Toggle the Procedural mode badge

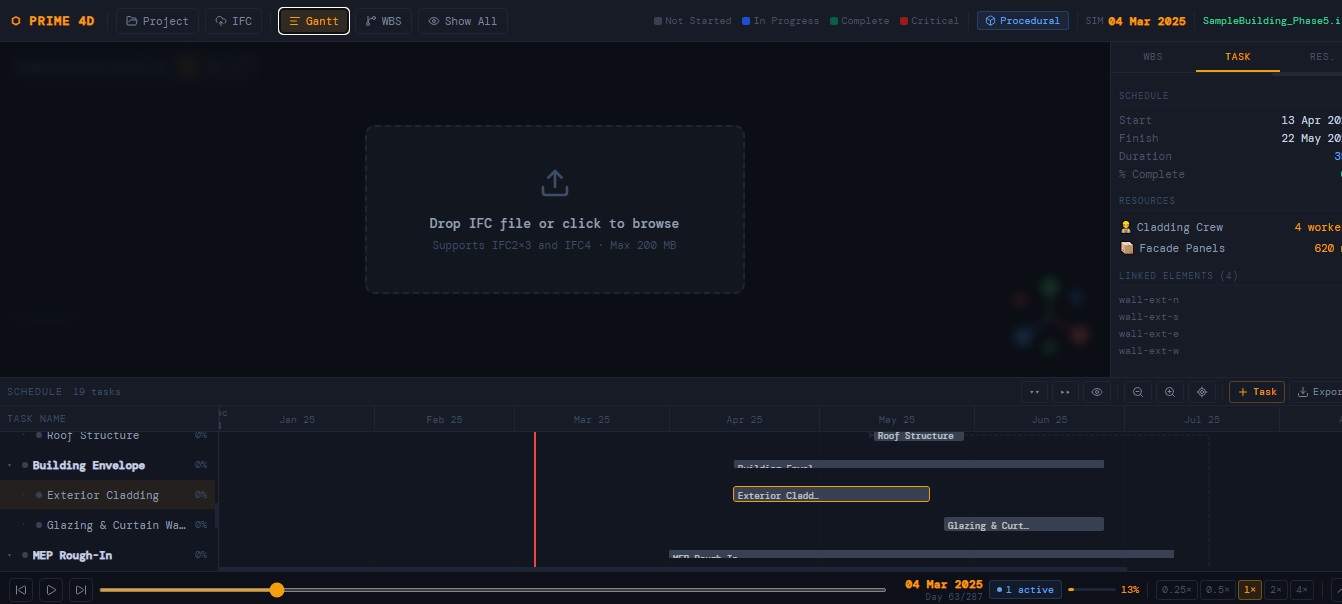pyautogui.click(x=1023, y=21)
